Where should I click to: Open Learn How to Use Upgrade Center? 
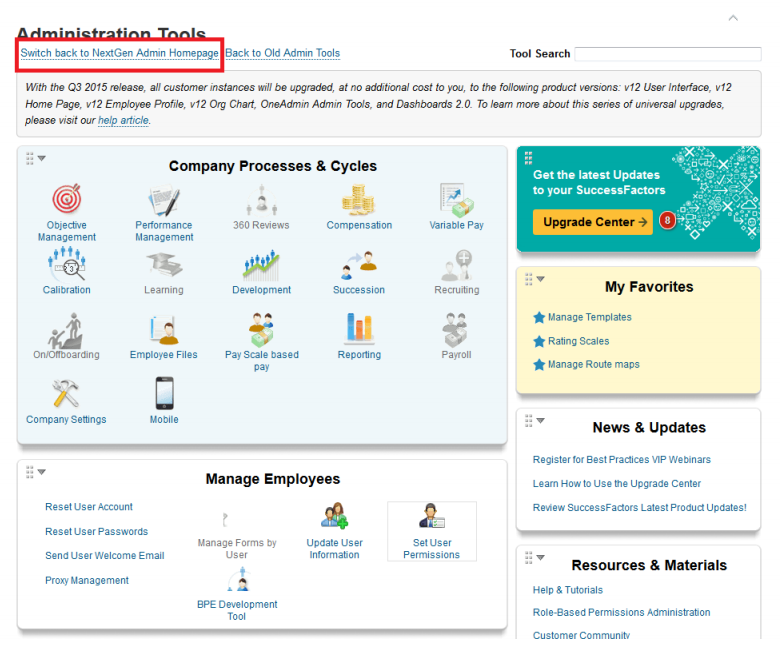tap(617, 483)
